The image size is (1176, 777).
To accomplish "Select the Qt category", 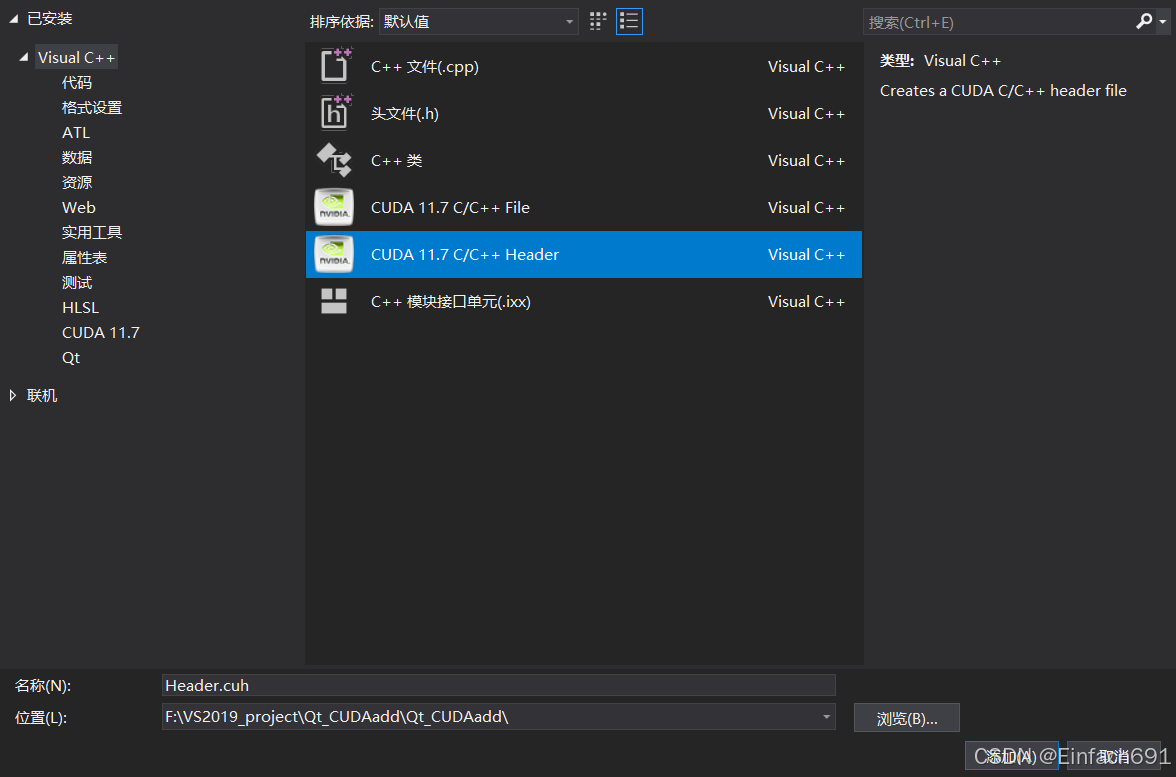I will tap(70, 357).
